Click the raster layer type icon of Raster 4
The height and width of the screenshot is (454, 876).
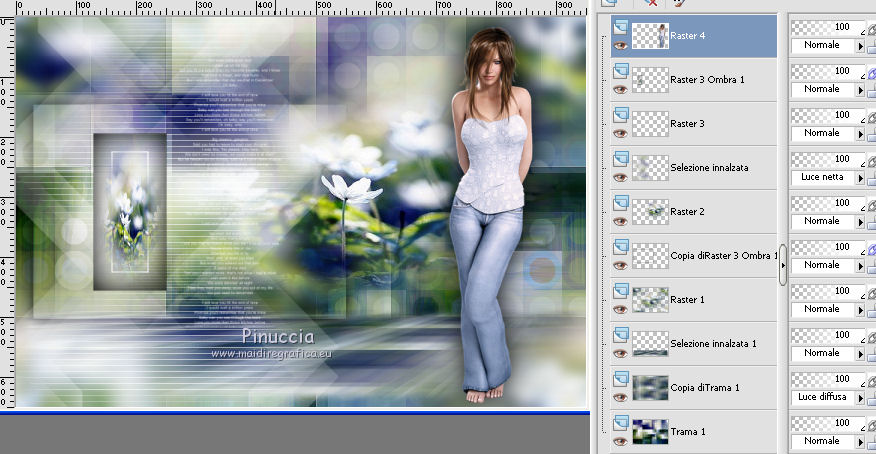(620, 27)
